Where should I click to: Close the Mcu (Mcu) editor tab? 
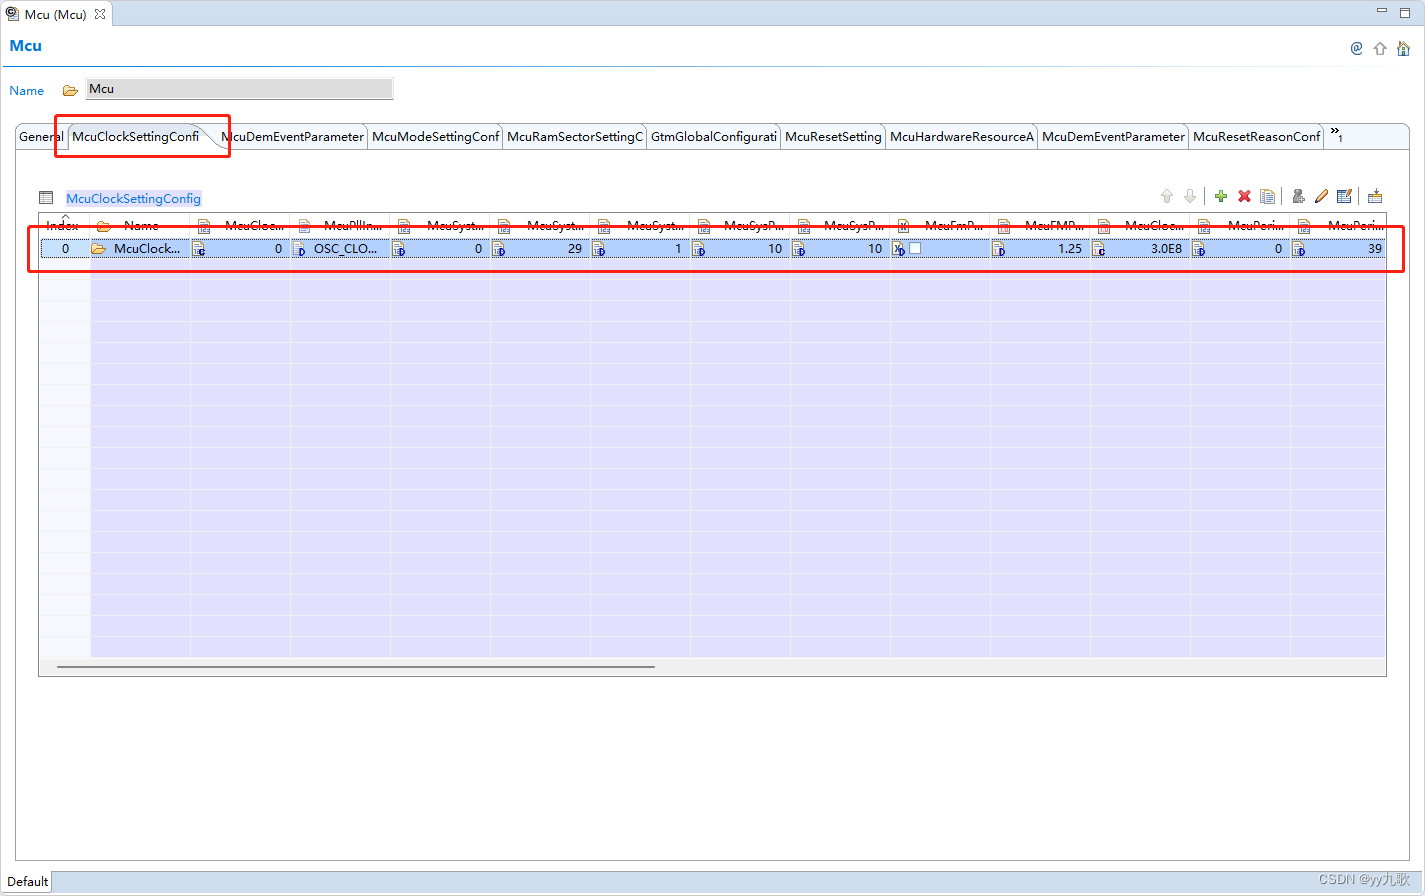click(x=100, y=14)
